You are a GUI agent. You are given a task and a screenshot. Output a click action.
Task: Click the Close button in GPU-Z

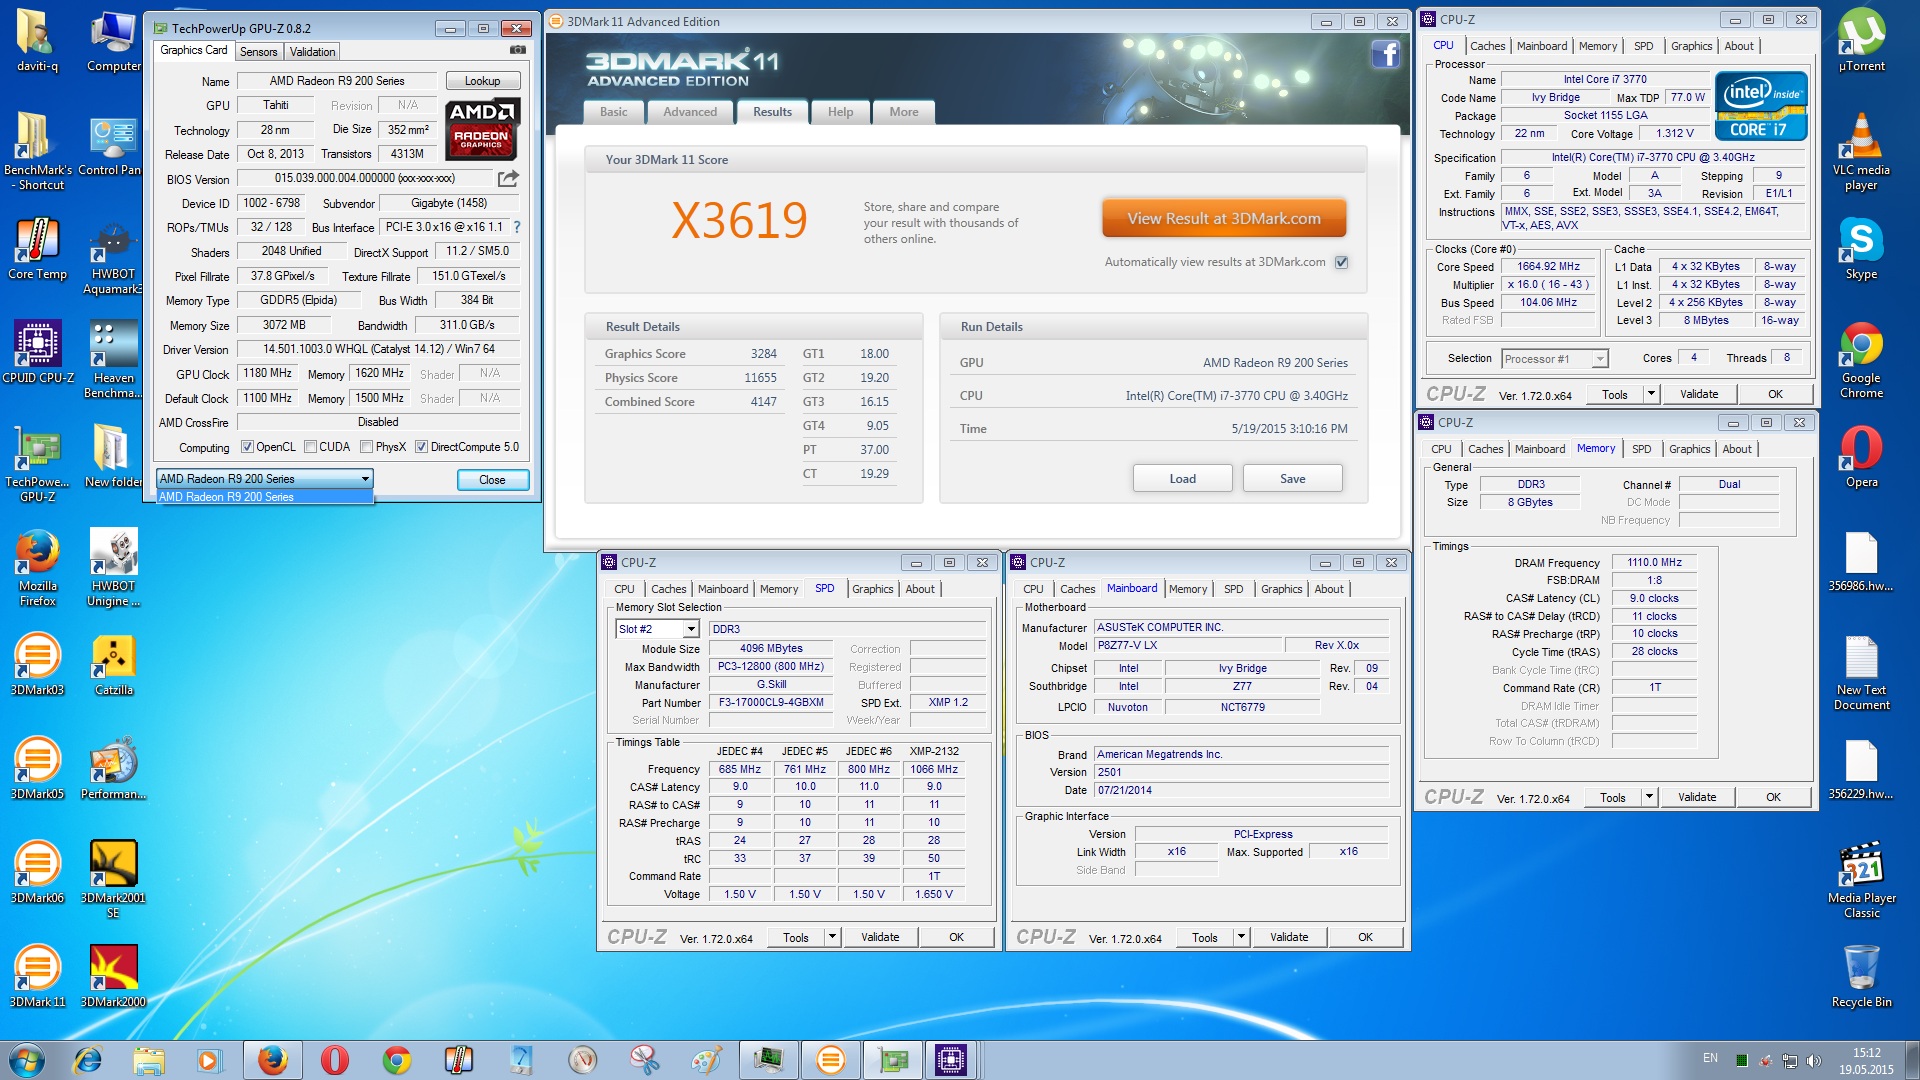pos(492,480)
